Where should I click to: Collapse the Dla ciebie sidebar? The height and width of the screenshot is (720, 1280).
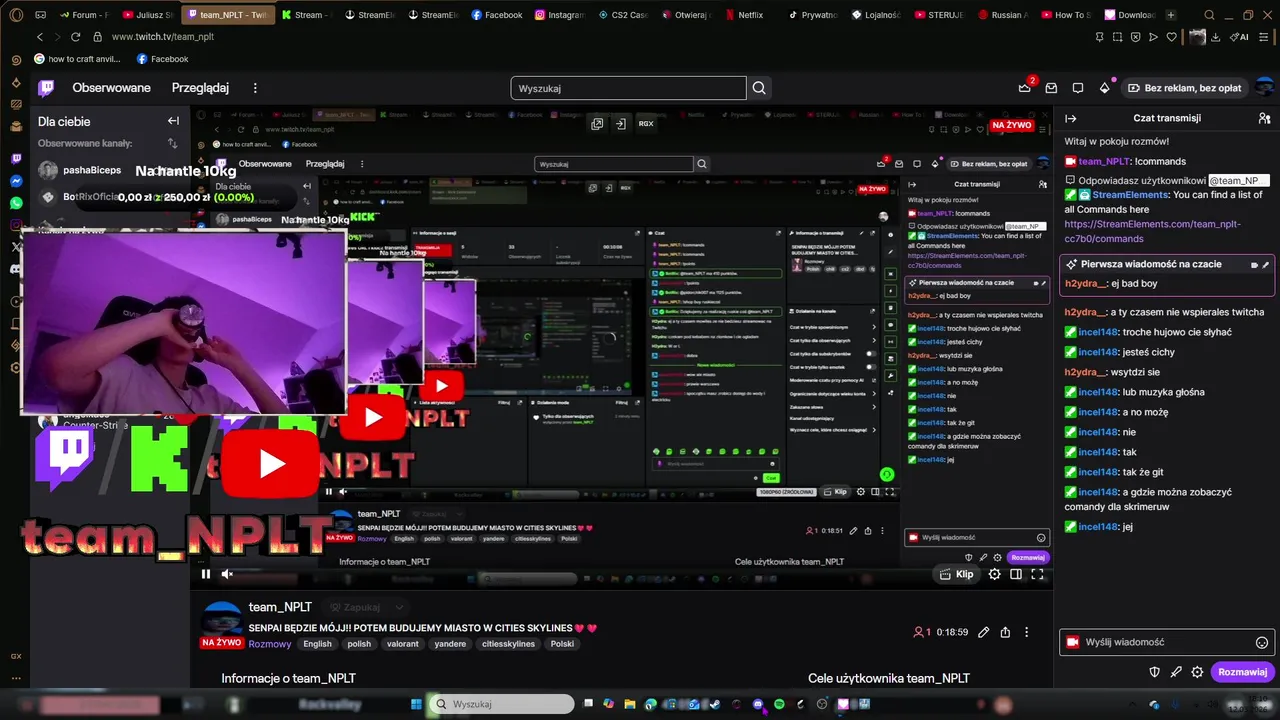(173, 121)
